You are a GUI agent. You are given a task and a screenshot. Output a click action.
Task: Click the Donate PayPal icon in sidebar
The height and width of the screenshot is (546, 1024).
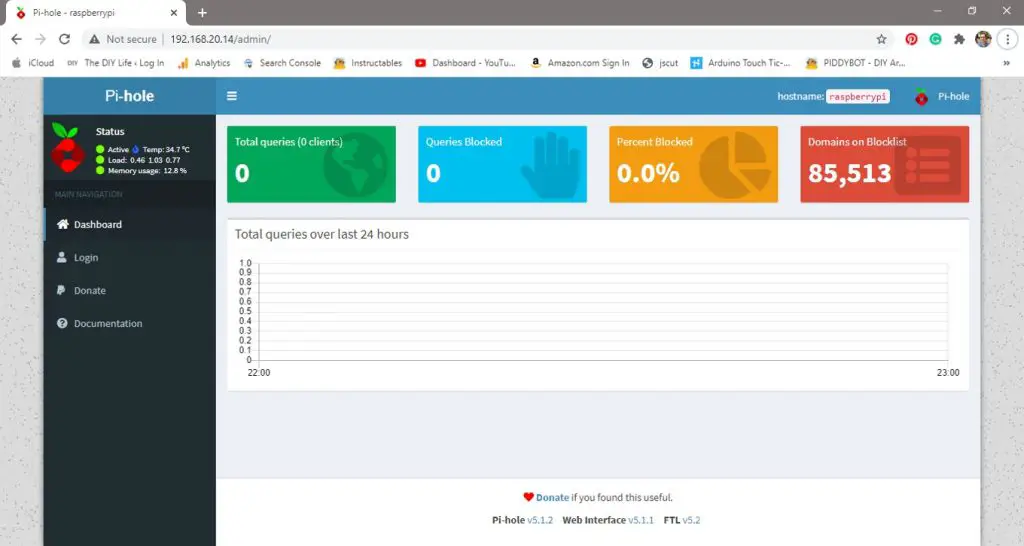pyautogui.click(x=62, y=291)
